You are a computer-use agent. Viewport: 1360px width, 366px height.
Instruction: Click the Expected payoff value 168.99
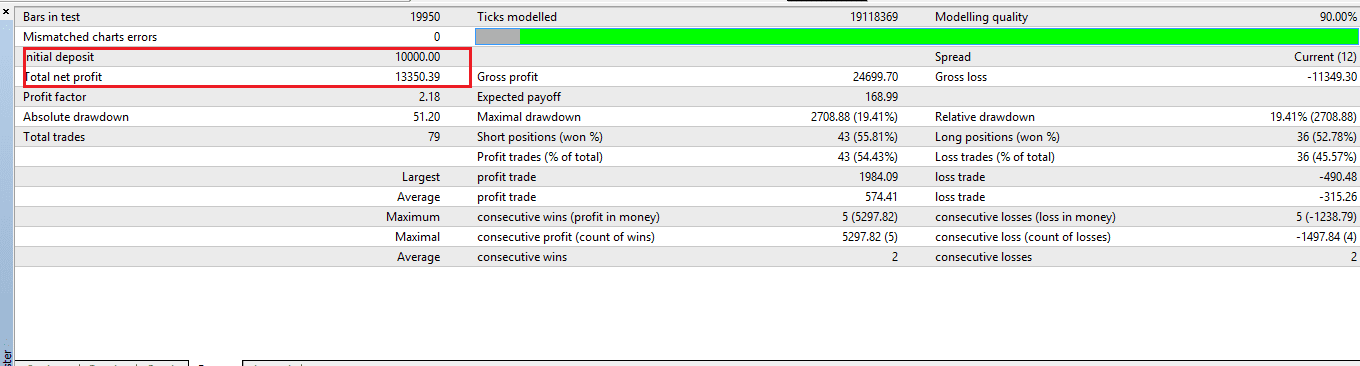pyautogui.click(x=881, y=97)
